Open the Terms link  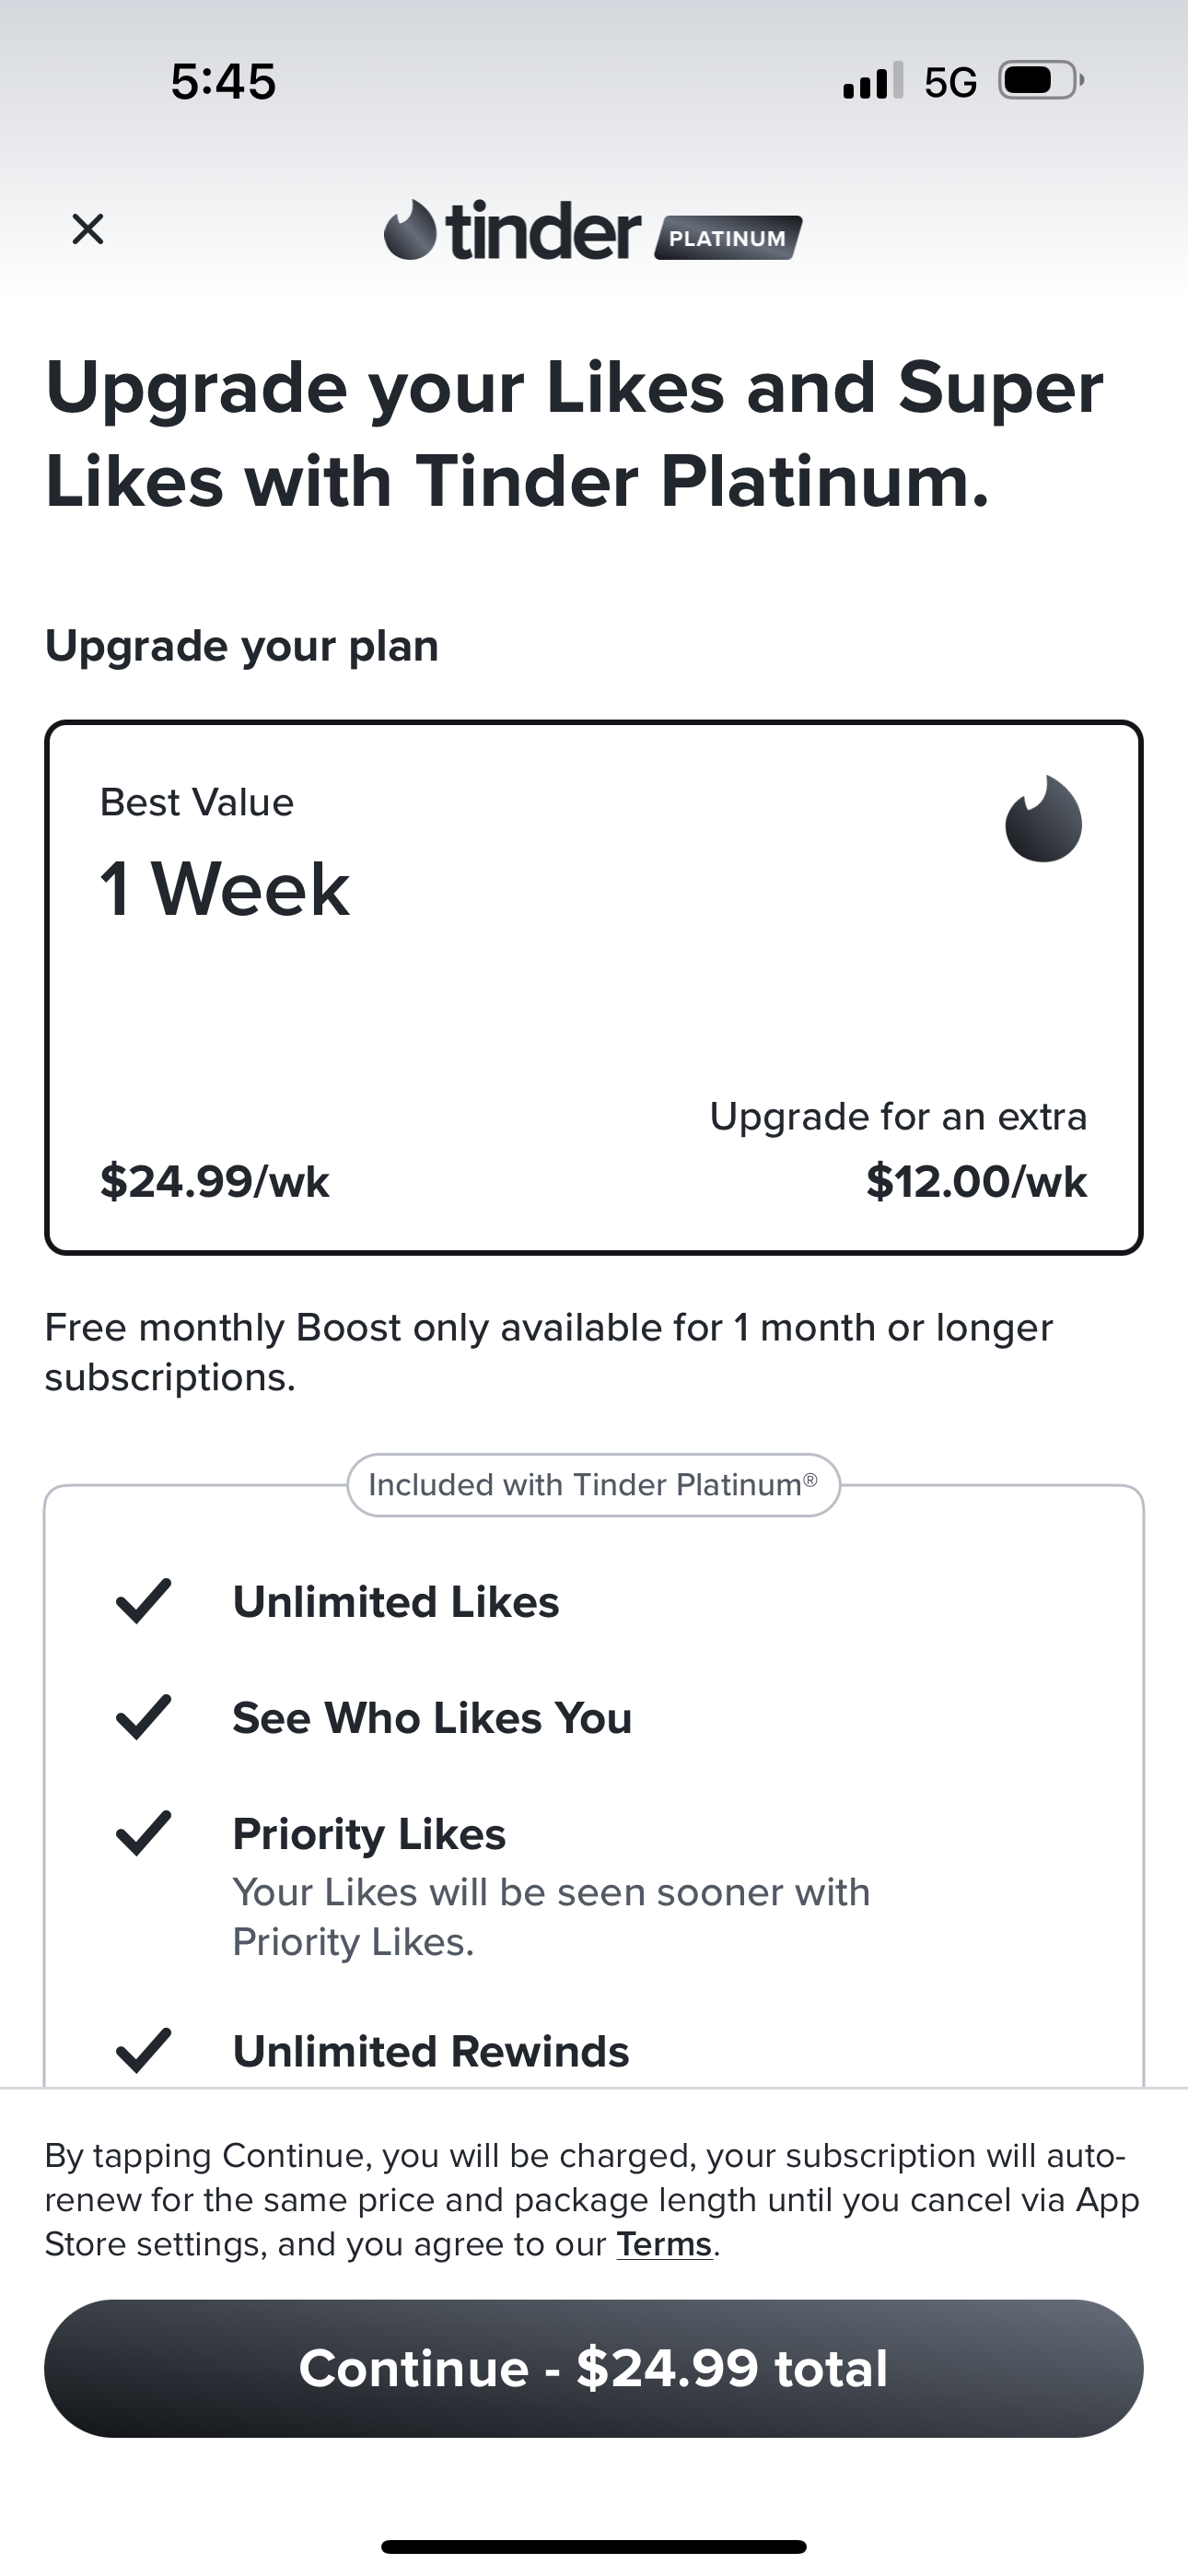(x=663, y=2244)
